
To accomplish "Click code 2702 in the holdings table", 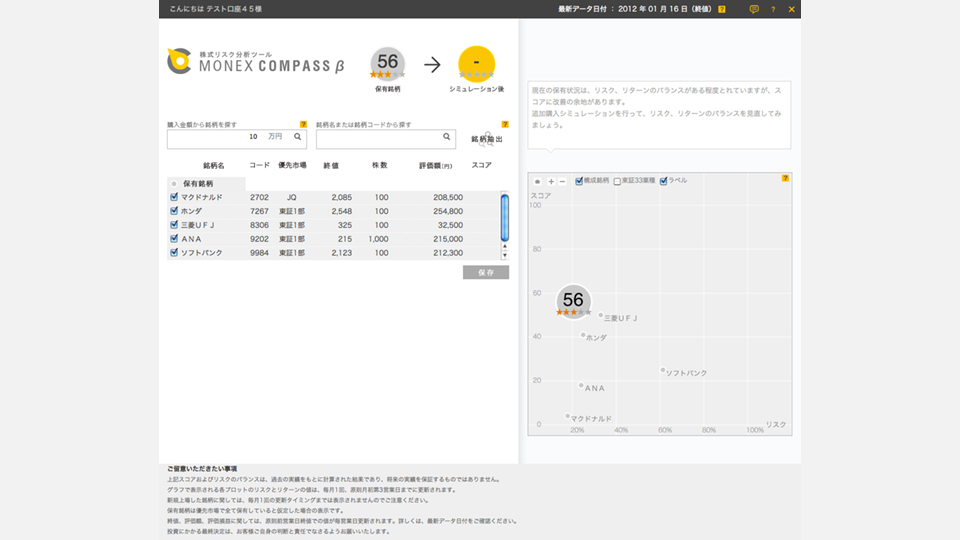I will [x=259, y=197].
